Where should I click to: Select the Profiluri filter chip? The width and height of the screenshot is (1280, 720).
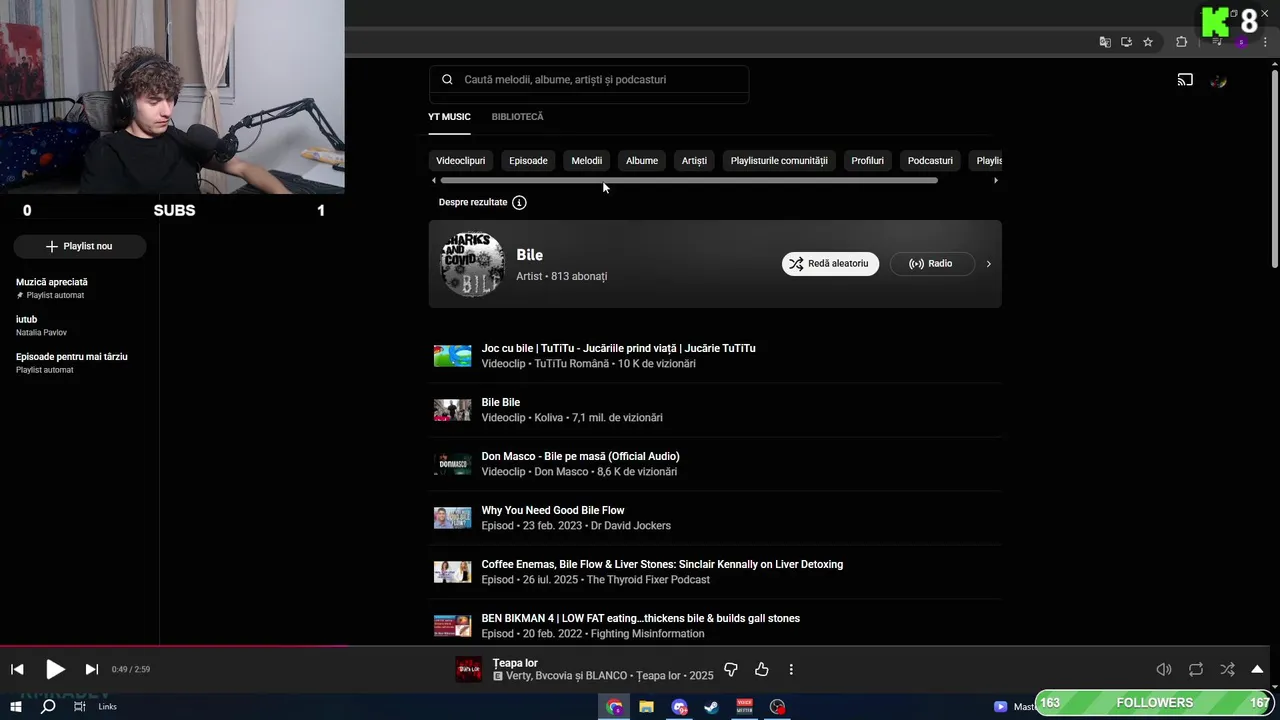coord(867,161)
